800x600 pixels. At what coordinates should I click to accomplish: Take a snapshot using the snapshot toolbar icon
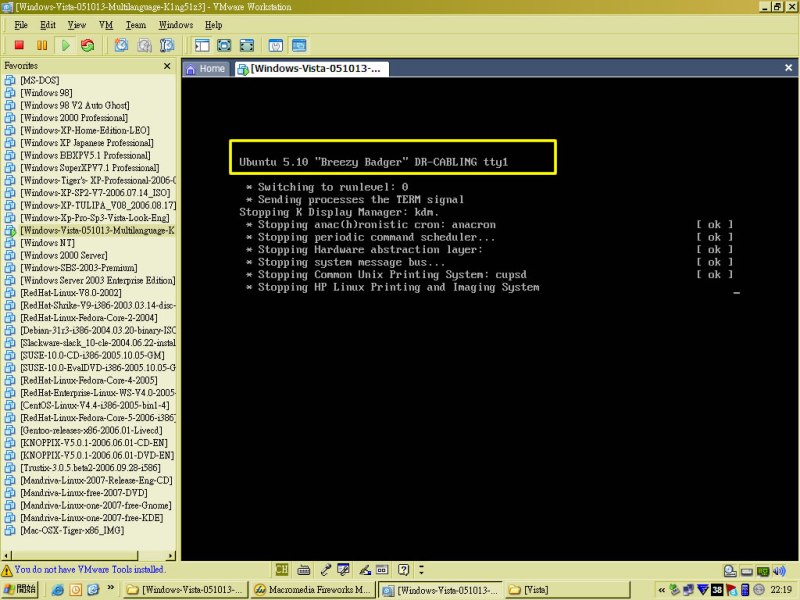click(x=121, y=45)
